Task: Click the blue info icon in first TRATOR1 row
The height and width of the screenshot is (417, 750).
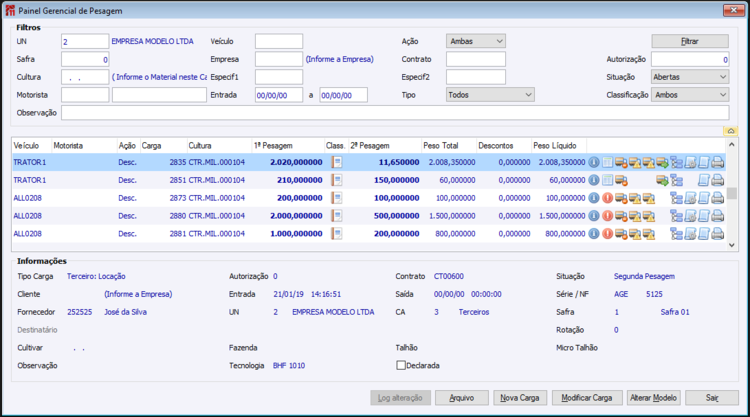Action: (593, 162)
